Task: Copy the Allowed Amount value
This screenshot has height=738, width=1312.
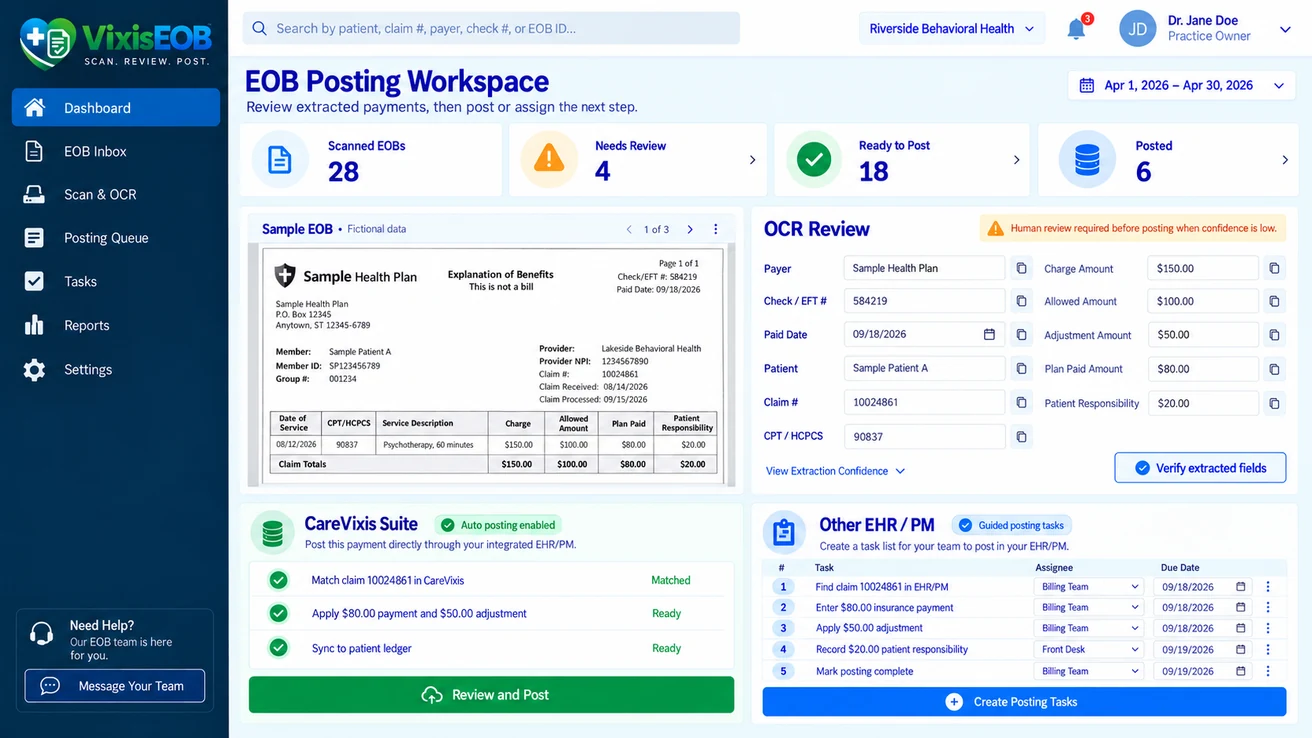Action: (x=1274, y=301)
